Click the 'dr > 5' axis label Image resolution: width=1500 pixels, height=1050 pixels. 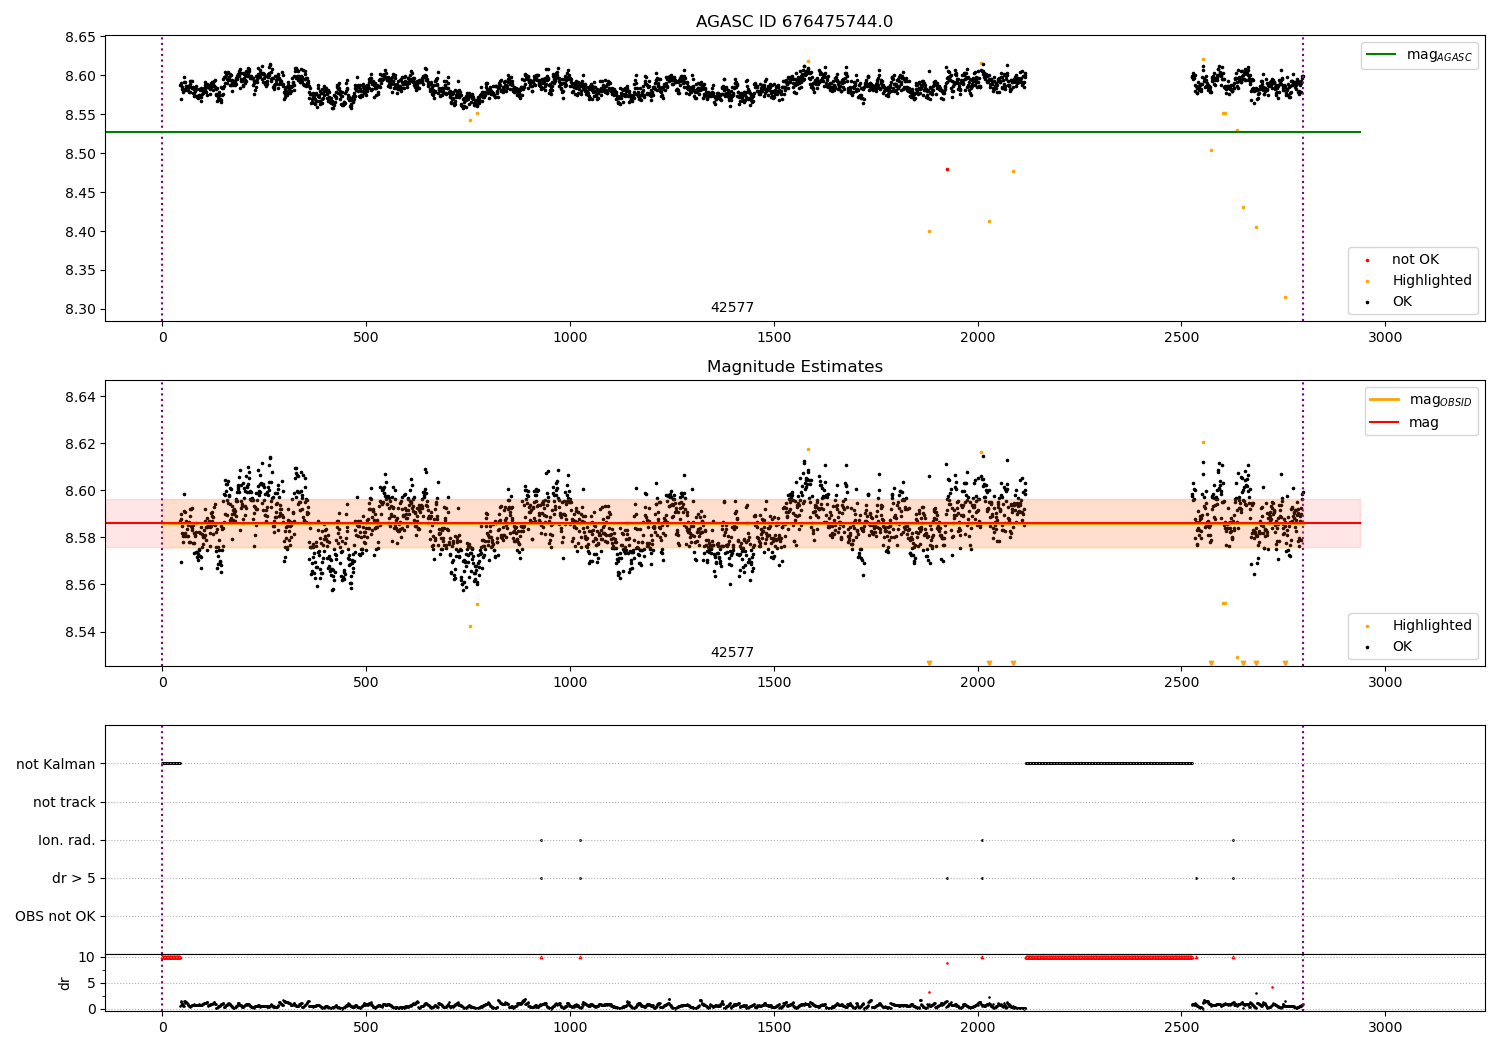click(74, 878)
